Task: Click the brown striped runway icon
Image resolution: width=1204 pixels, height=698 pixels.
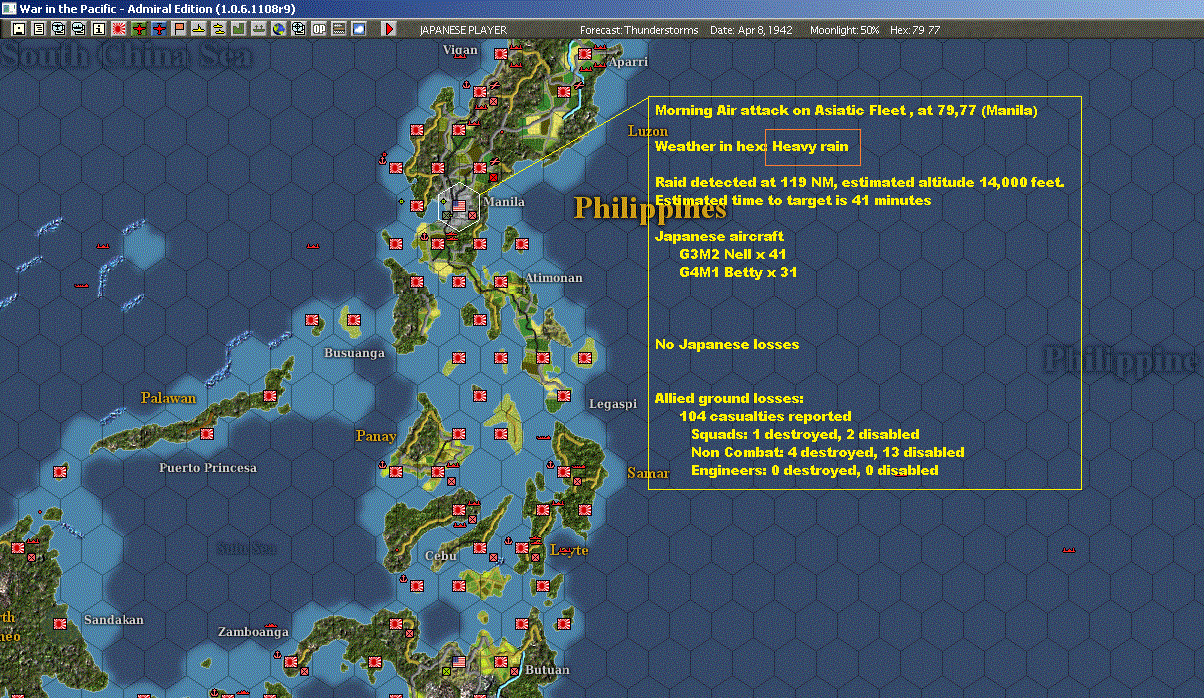Action: click(338, 29)
